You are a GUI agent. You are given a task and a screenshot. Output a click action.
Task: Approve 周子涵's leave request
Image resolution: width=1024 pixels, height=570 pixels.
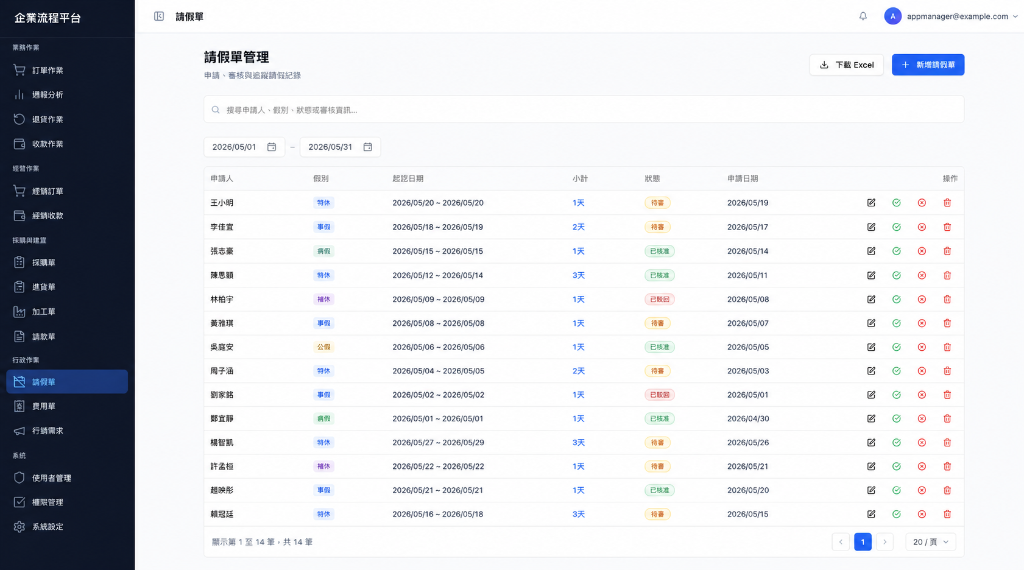(897, 371)
